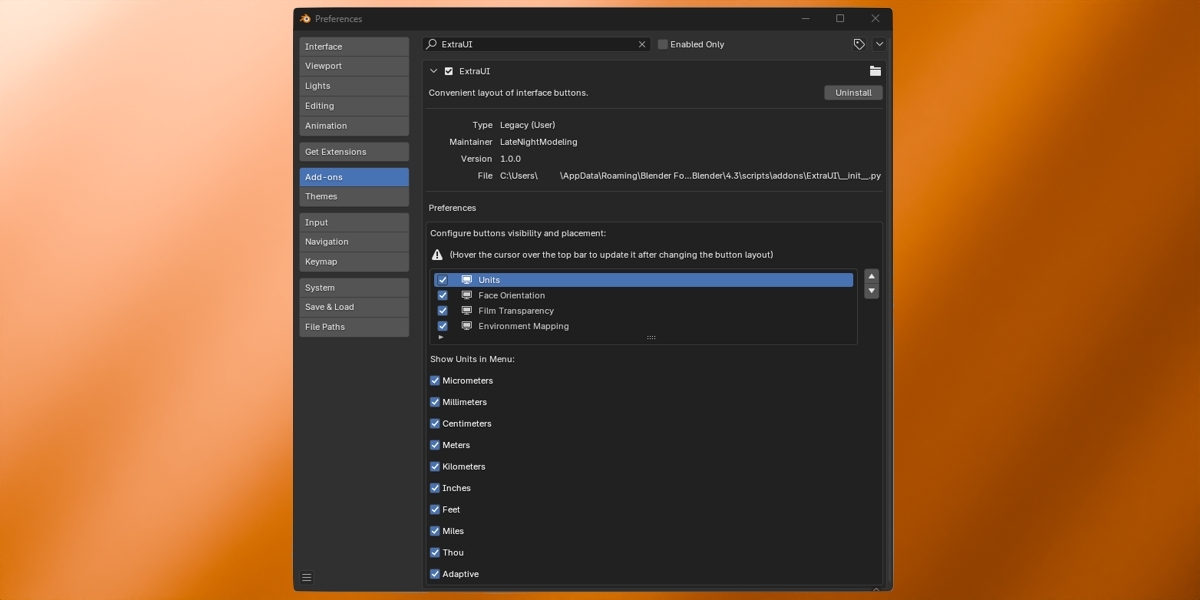This screenshot has width=1200, height=600.
Task: Uncheck Environment Mapping button visibility
Action: tap(442, 326)
